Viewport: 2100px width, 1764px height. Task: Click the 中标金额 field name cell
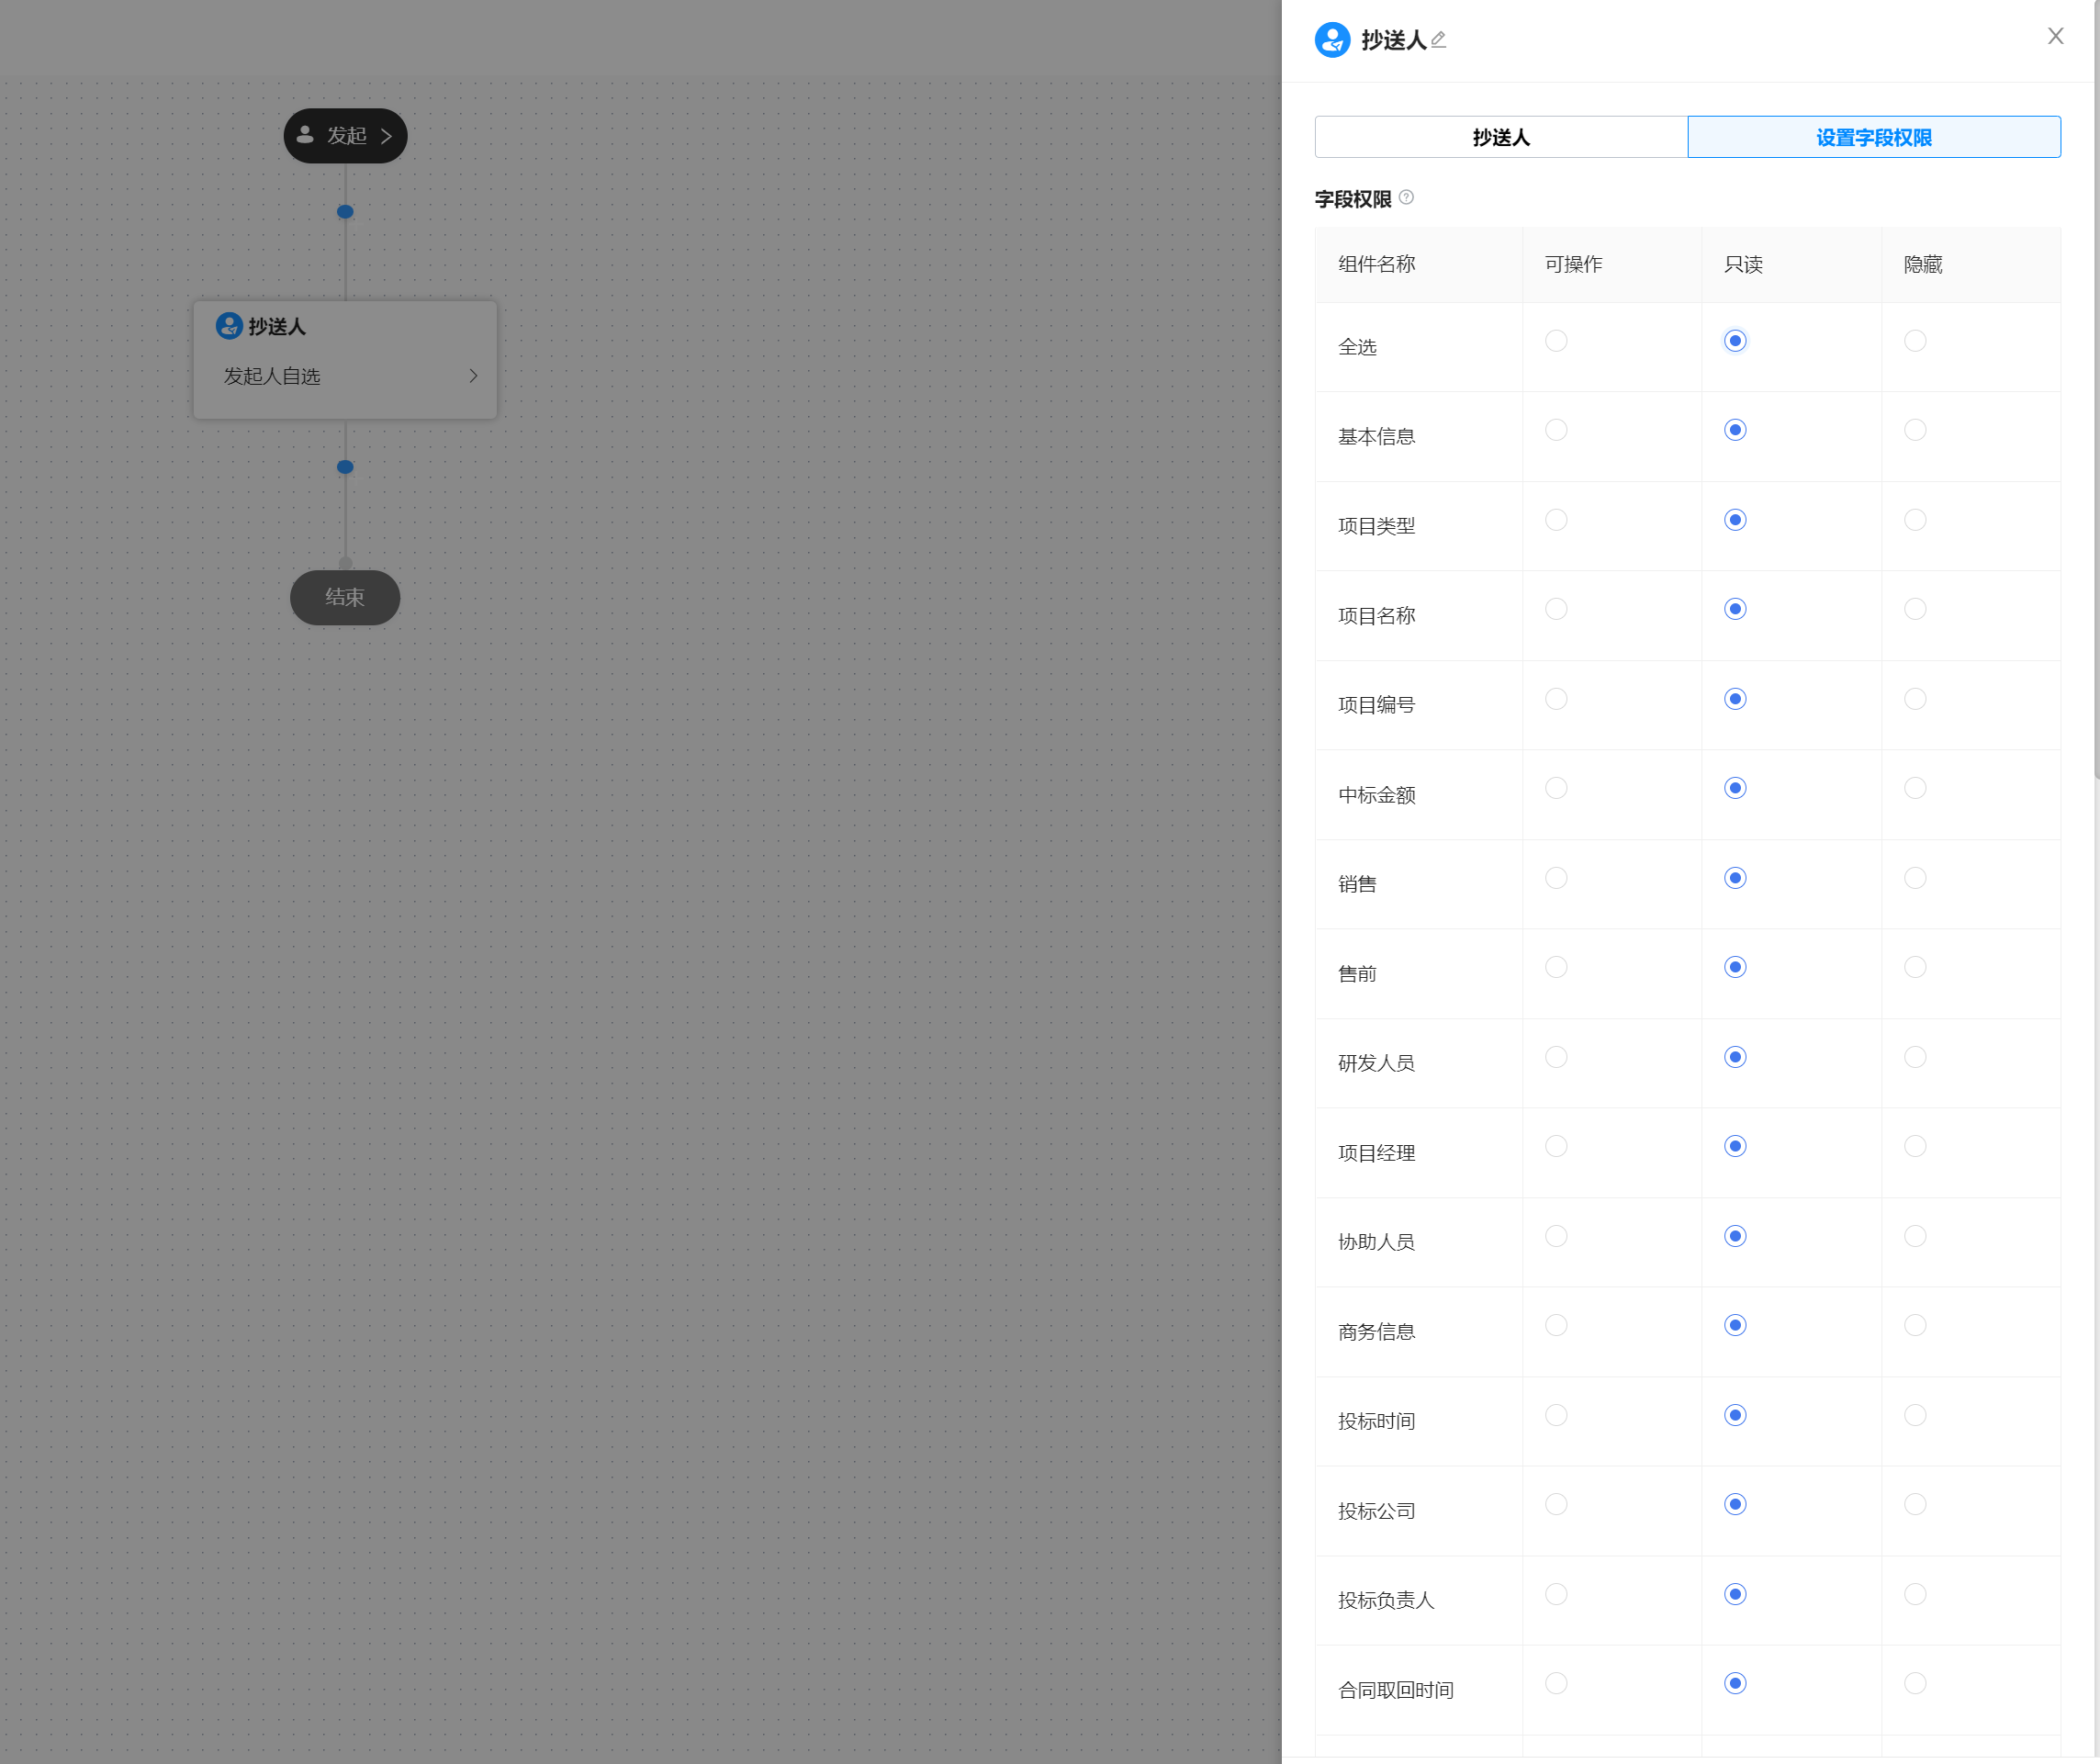pos(1418,795)
